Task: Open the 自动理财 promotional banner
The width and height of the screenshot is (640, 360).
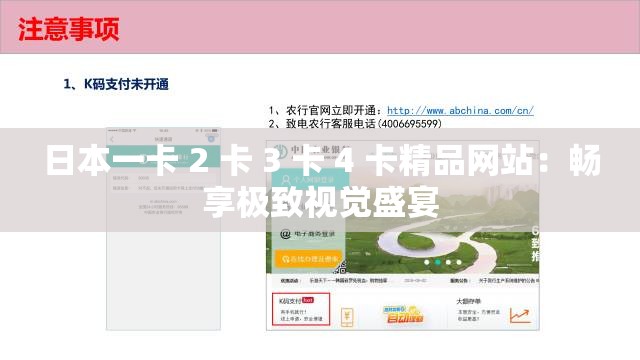Action: pyautogui.click(x=403, y=314)
